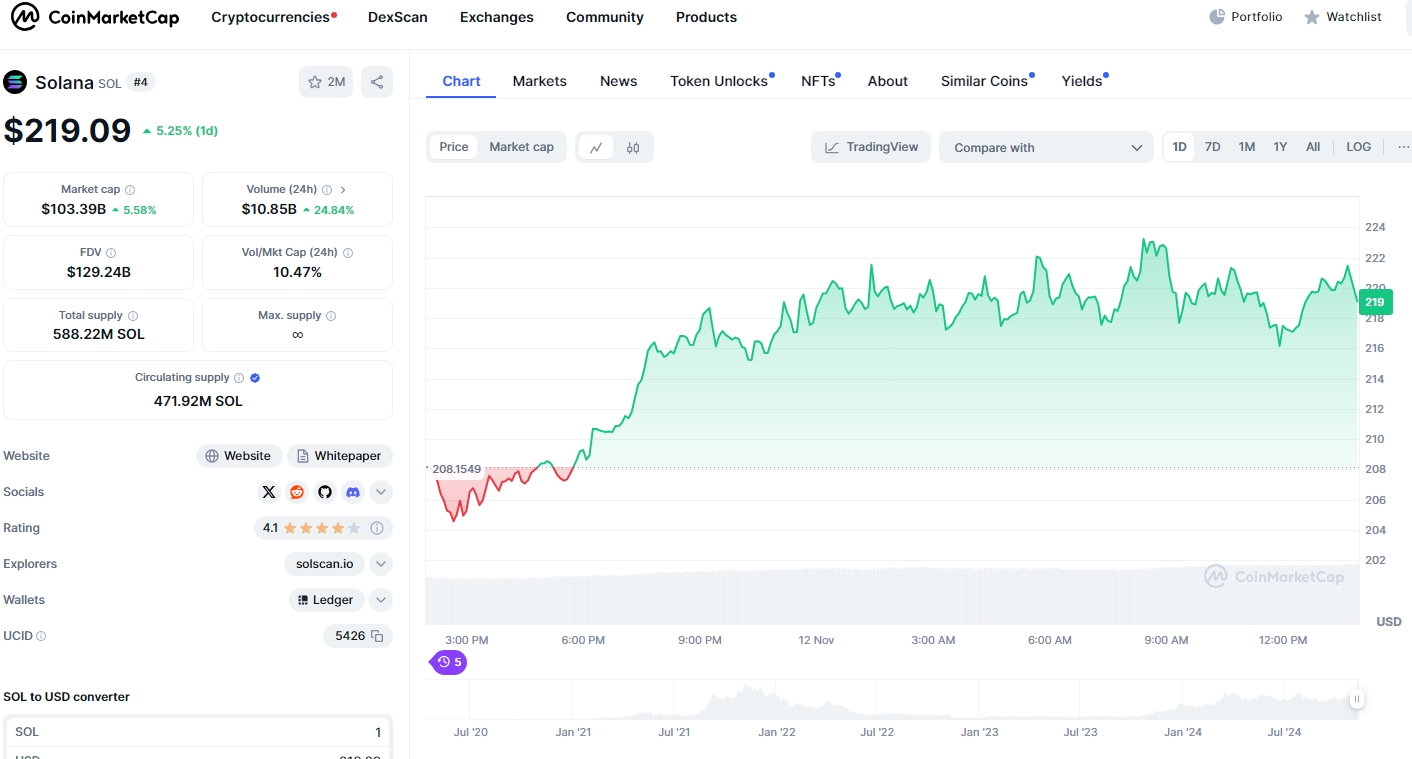Expand more Socials links

click(381, 492)
